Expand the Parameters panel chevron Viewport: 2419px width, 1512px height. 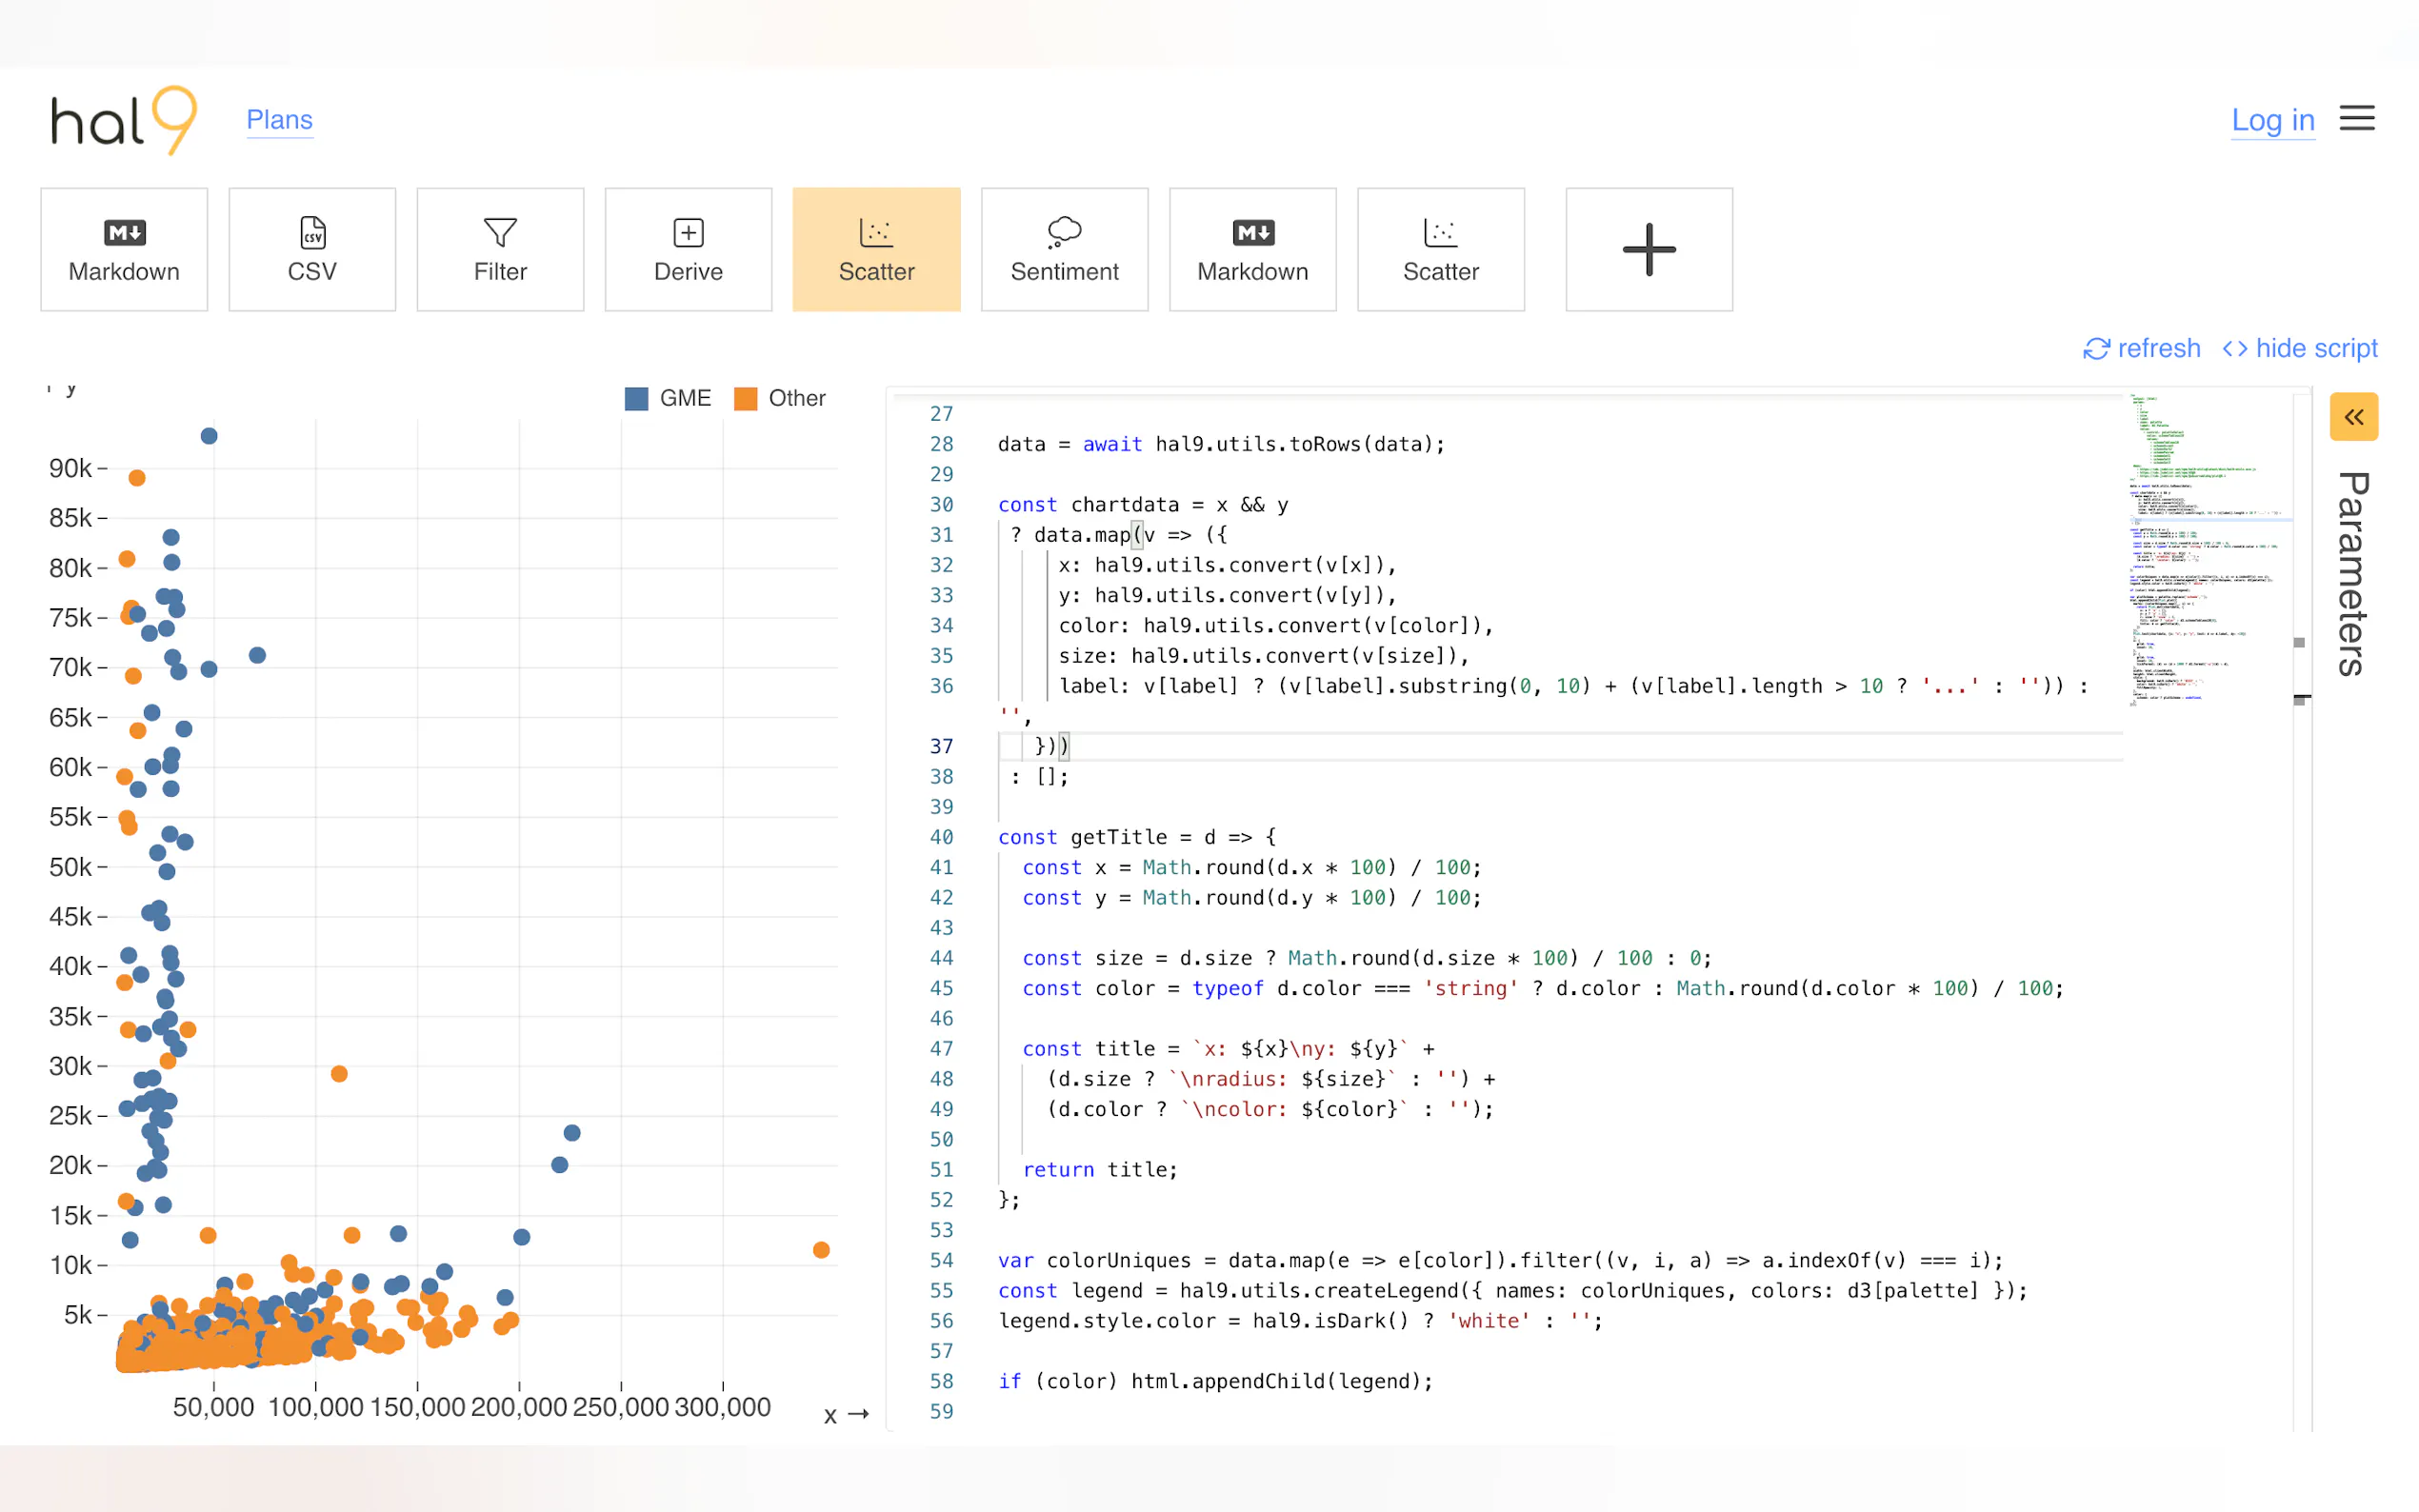[x=2353, y=417]
